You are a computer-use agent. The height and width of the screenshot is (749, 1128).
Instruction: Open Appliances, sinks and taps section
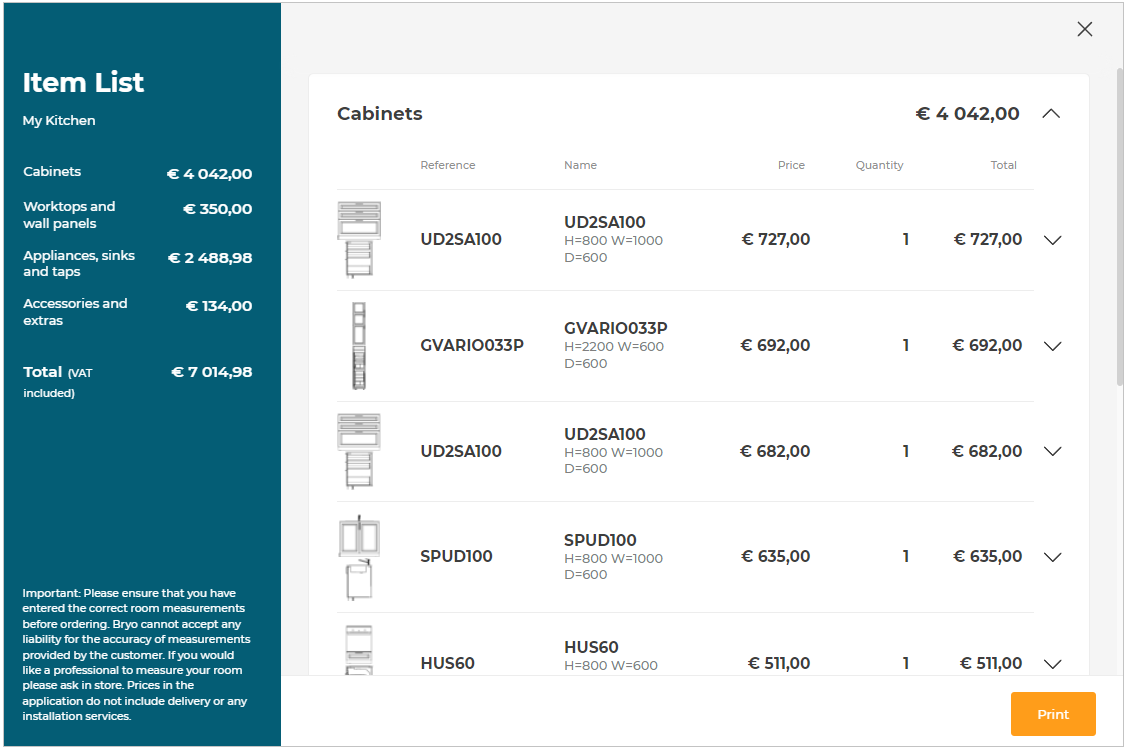click(79, 263)
